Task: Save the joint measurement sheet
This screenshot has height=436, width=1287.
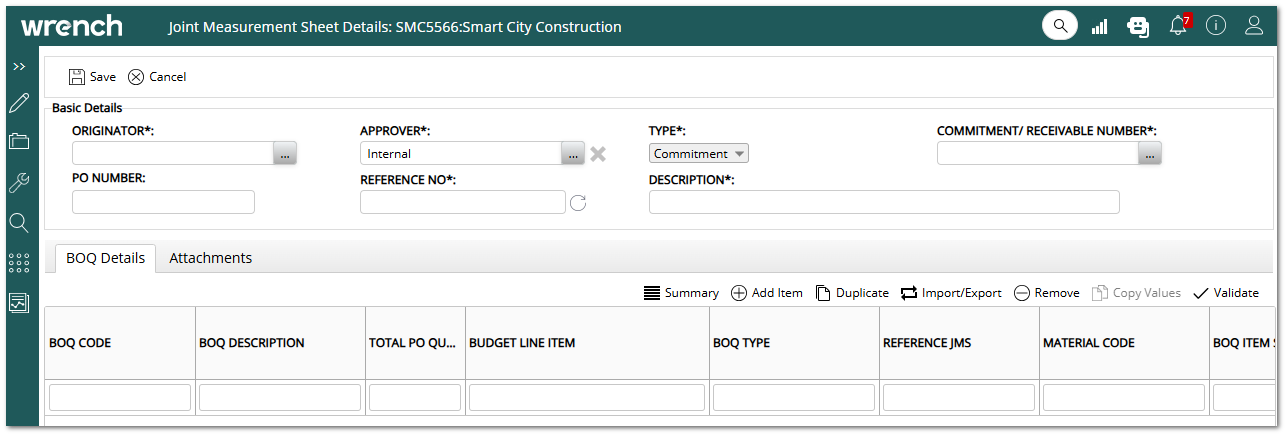Action: coord(92,77)
